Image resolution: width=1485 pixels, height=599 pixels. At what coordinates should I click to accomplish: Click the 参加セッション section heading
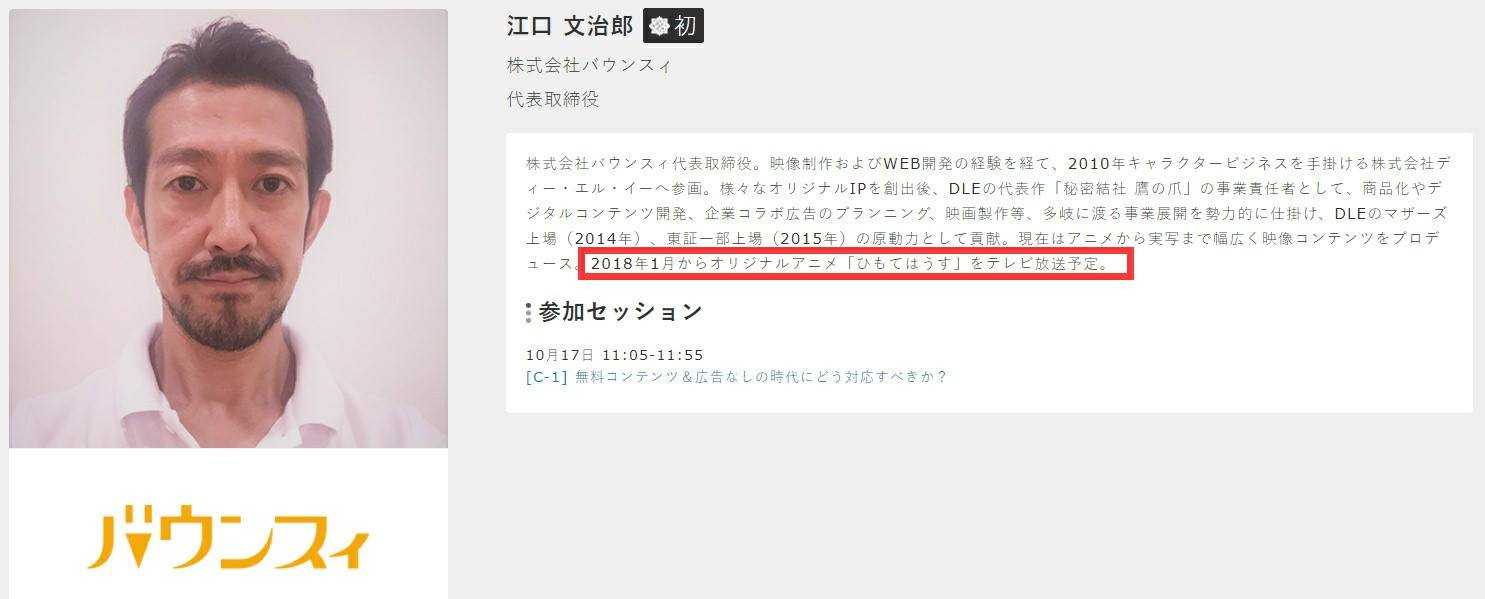tap(621, 312)
